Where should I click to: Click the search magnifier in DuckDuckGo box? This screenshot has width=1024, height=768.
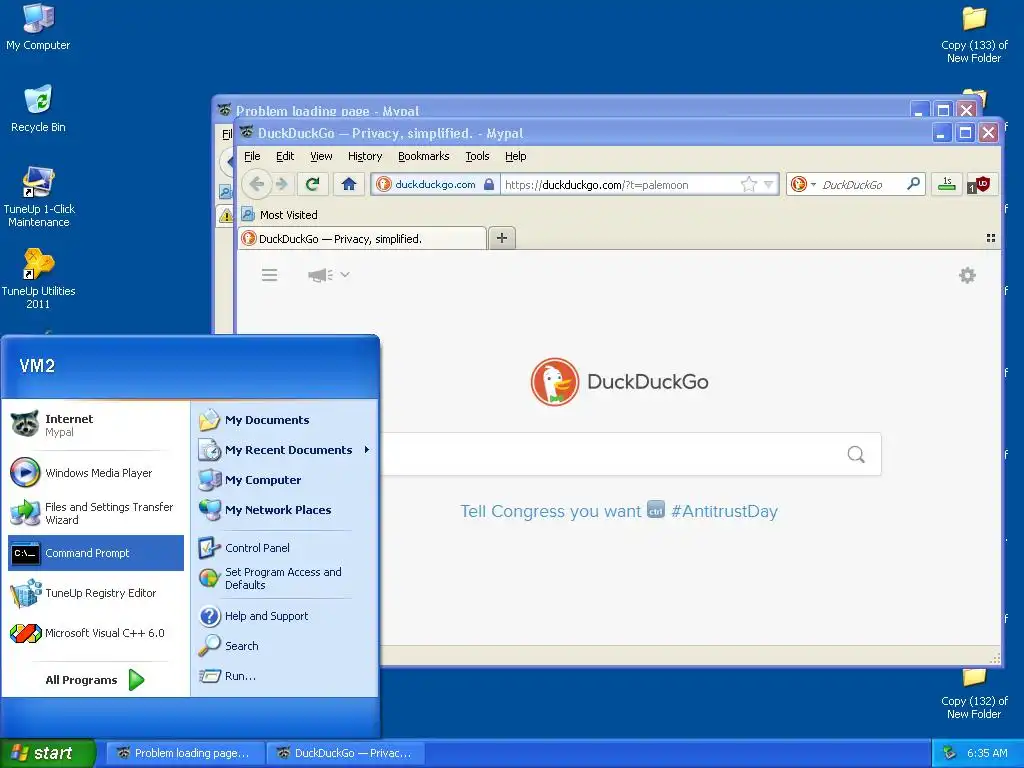point(856,454)
